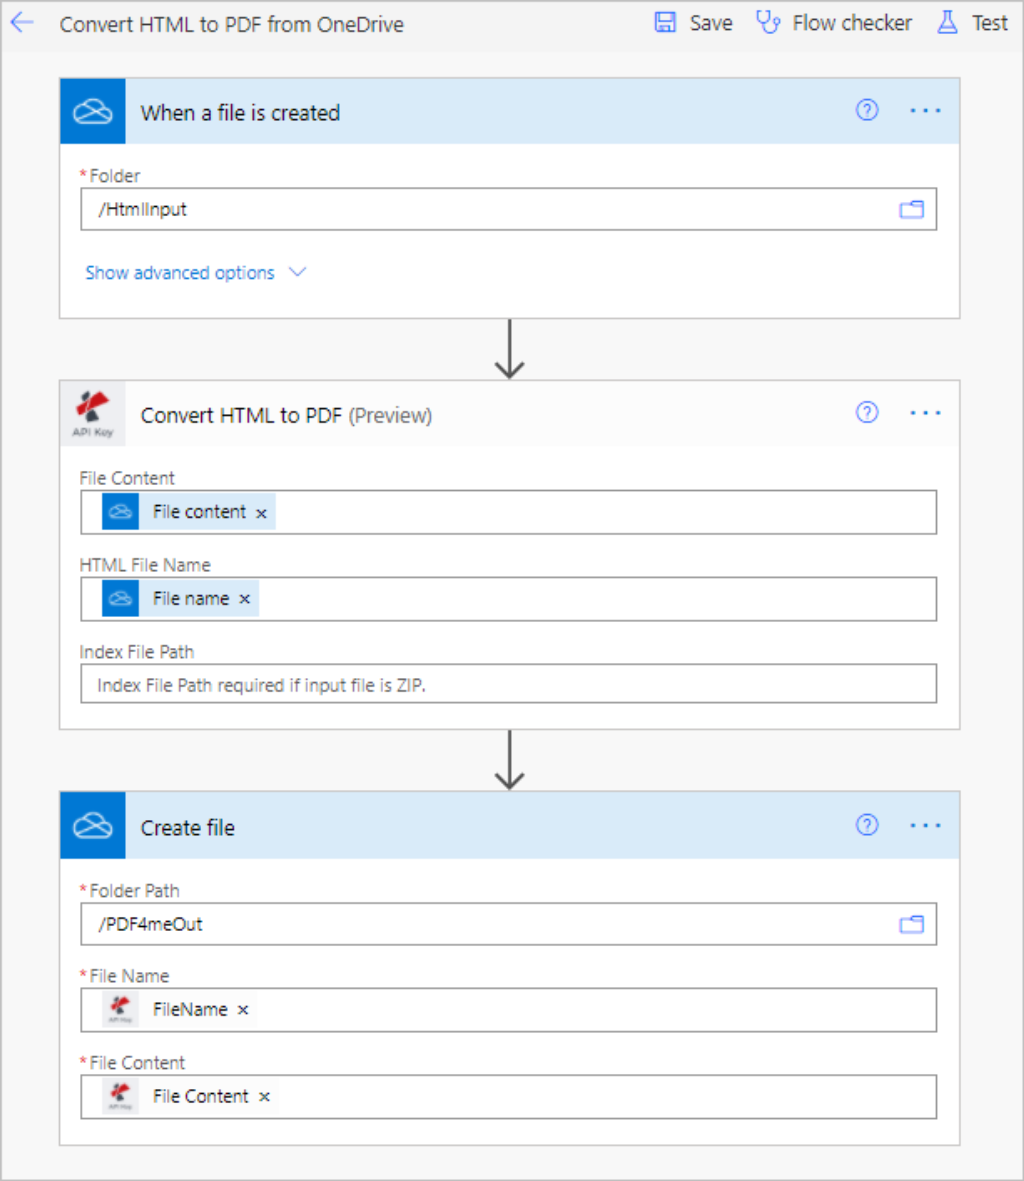Open the folder picker for Folder field

tap(911, 210)
